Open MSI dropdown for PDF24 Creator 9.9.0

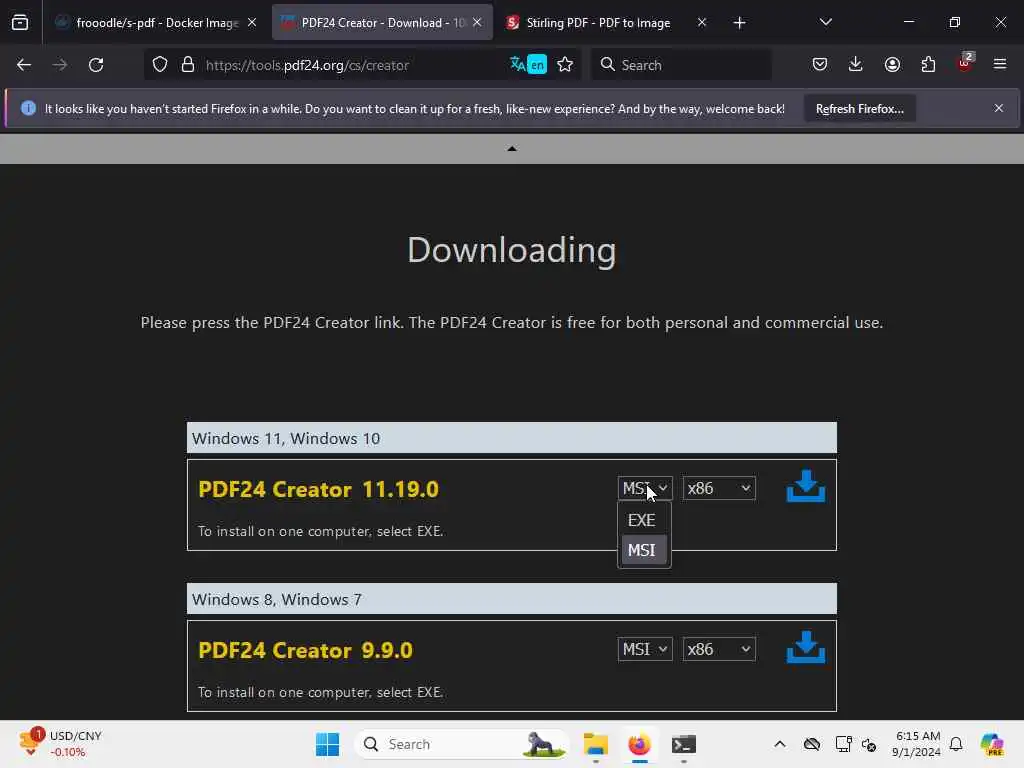tap(645, 649)
